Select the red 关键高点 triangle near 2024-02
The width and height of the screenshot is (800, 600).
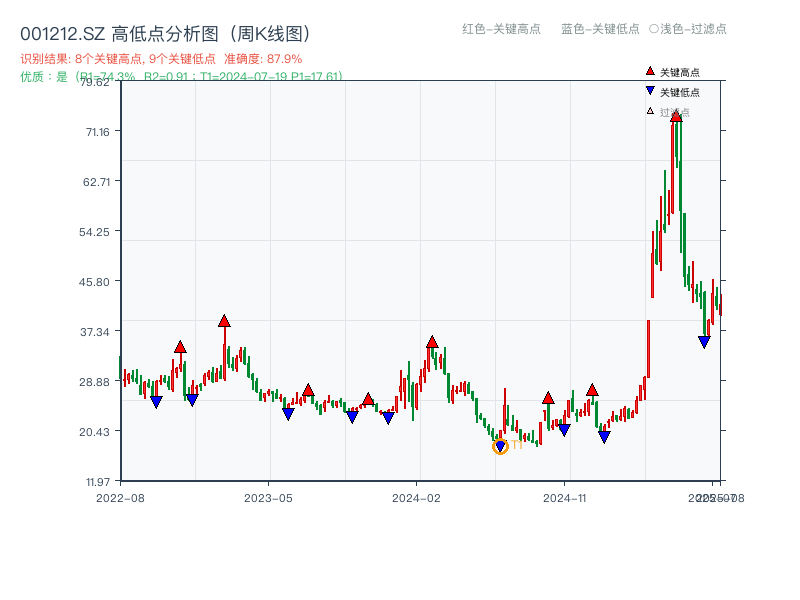pos(432,343)
